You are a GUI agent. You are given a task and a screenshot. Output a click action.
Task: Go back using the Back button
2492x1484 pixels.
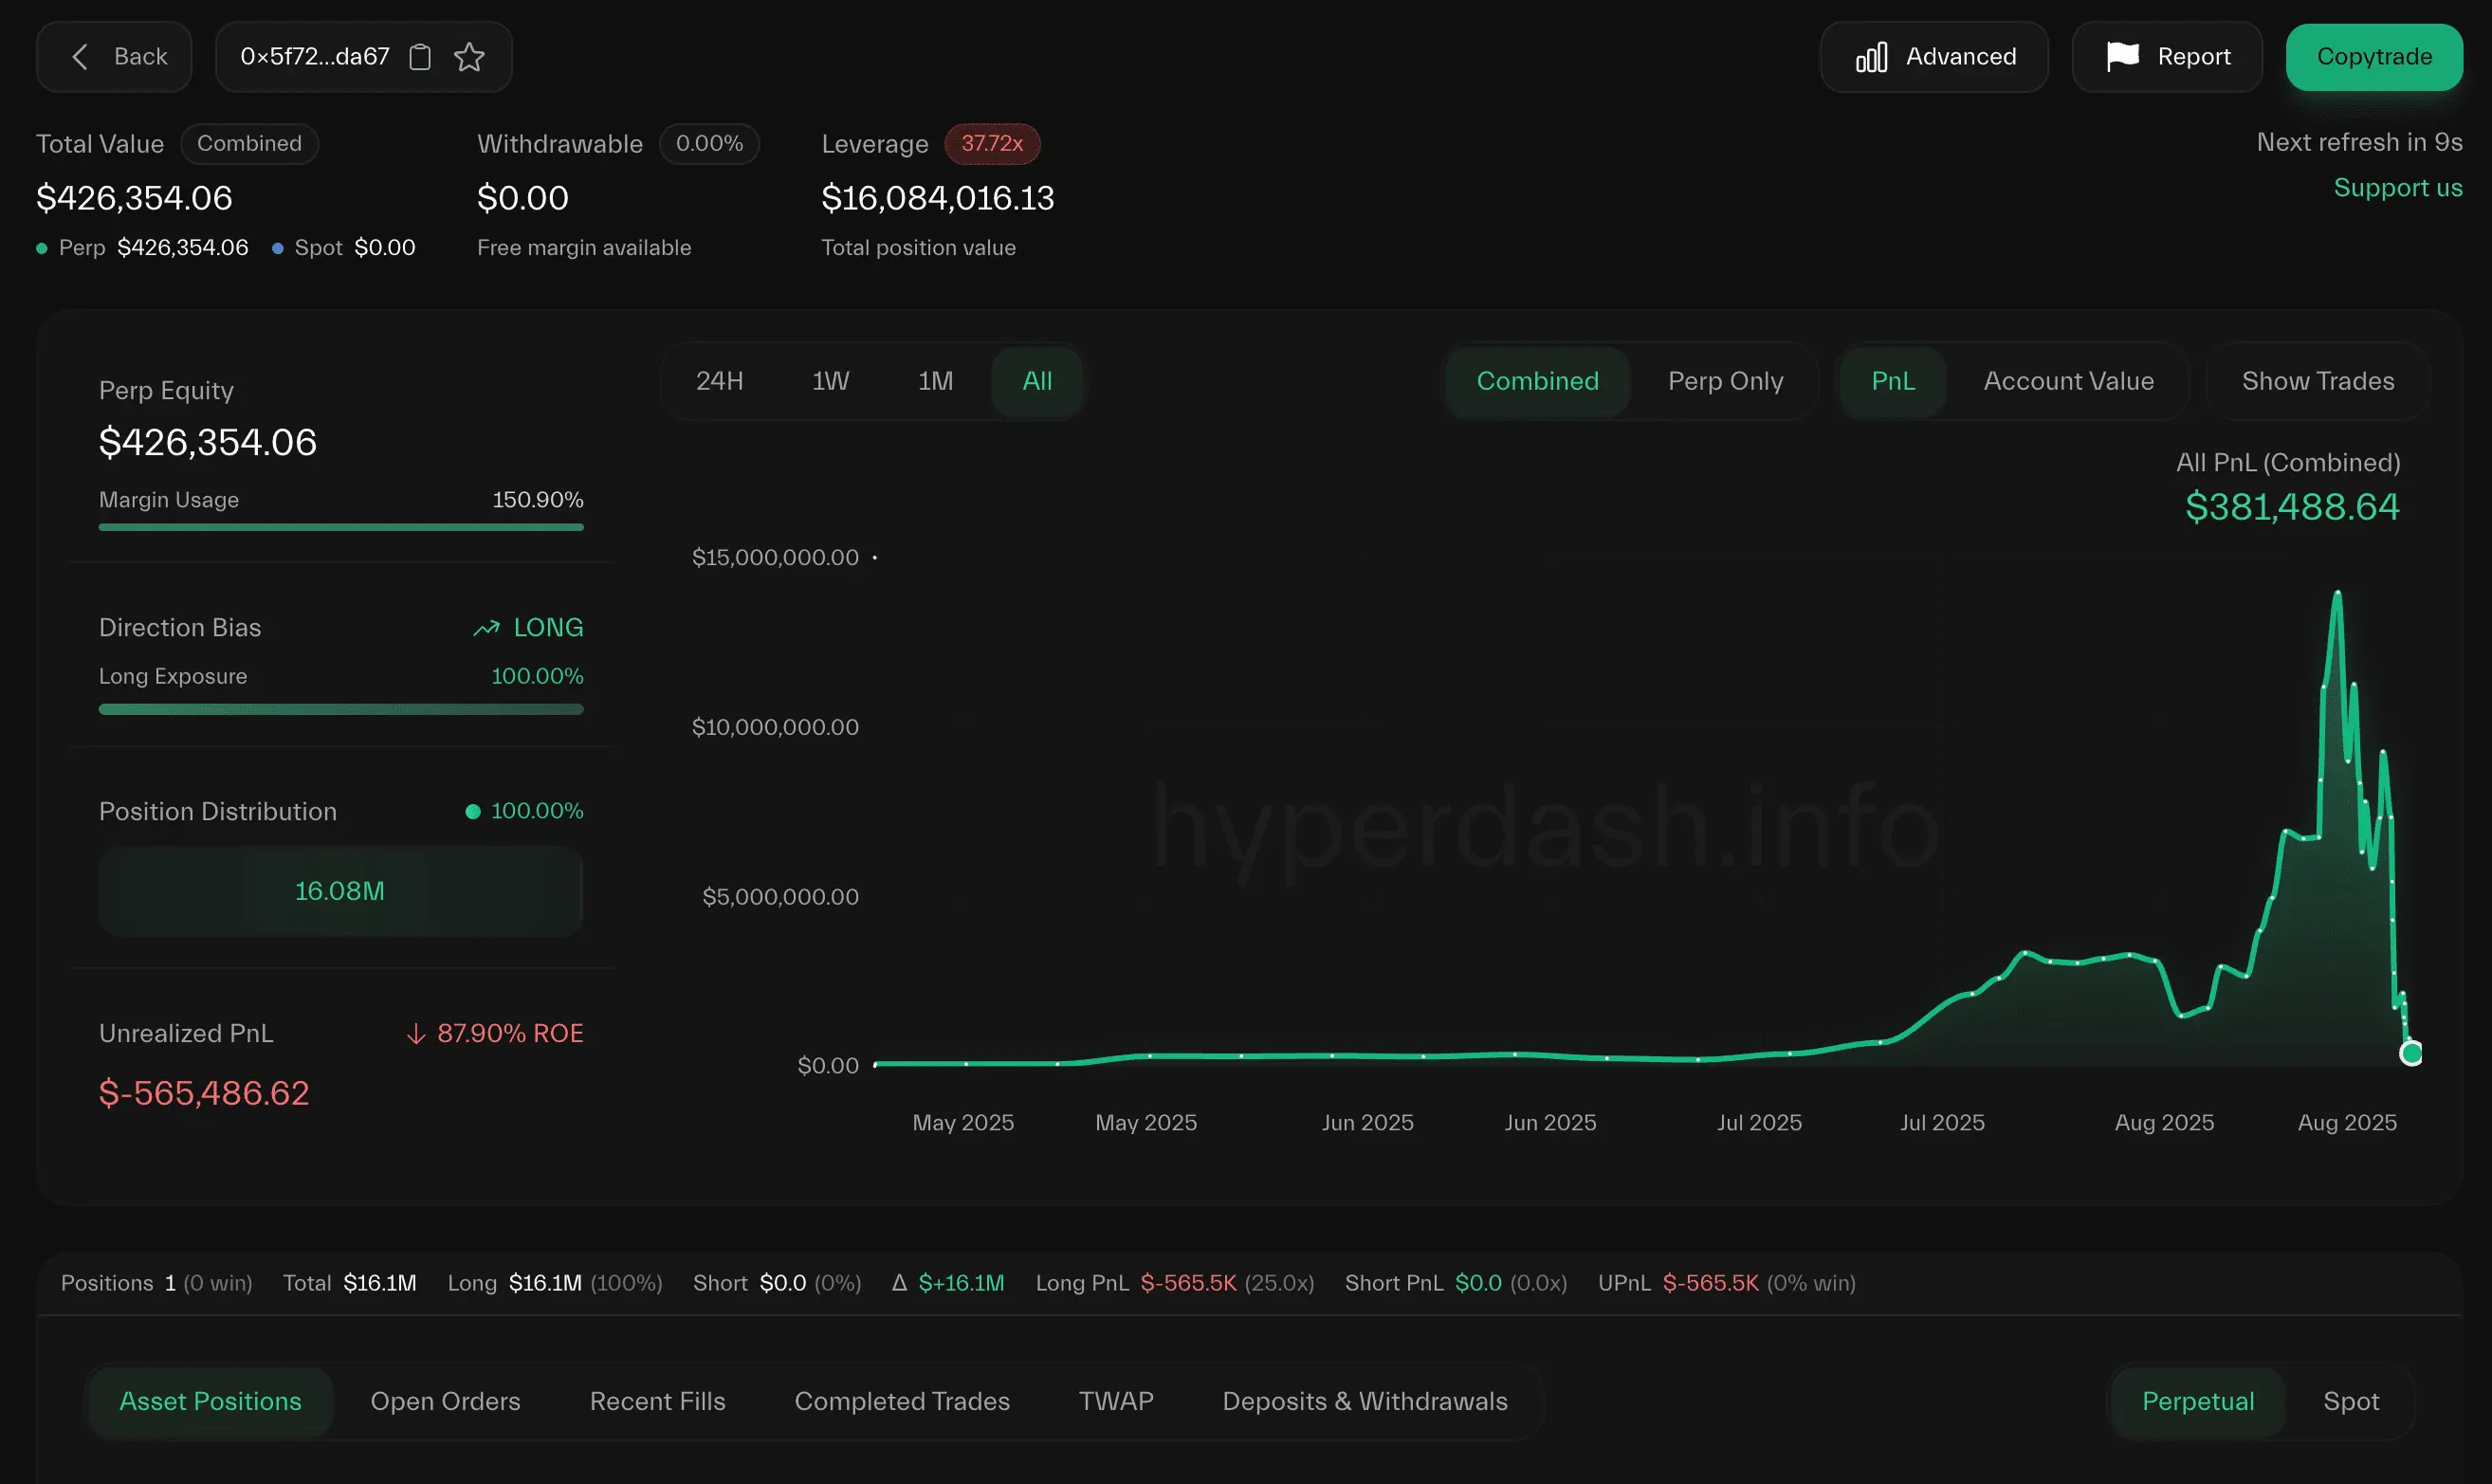[x=114, y=57]
